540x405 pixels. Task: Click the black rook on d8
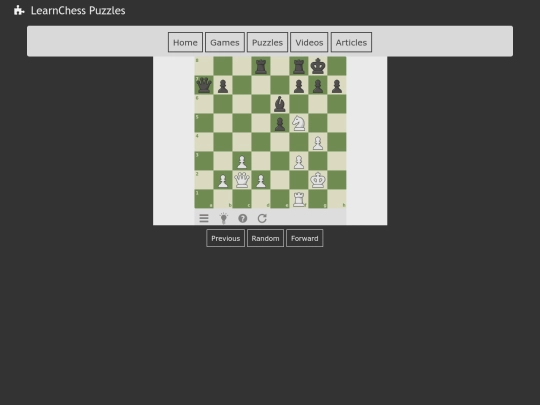coord(261,66)
